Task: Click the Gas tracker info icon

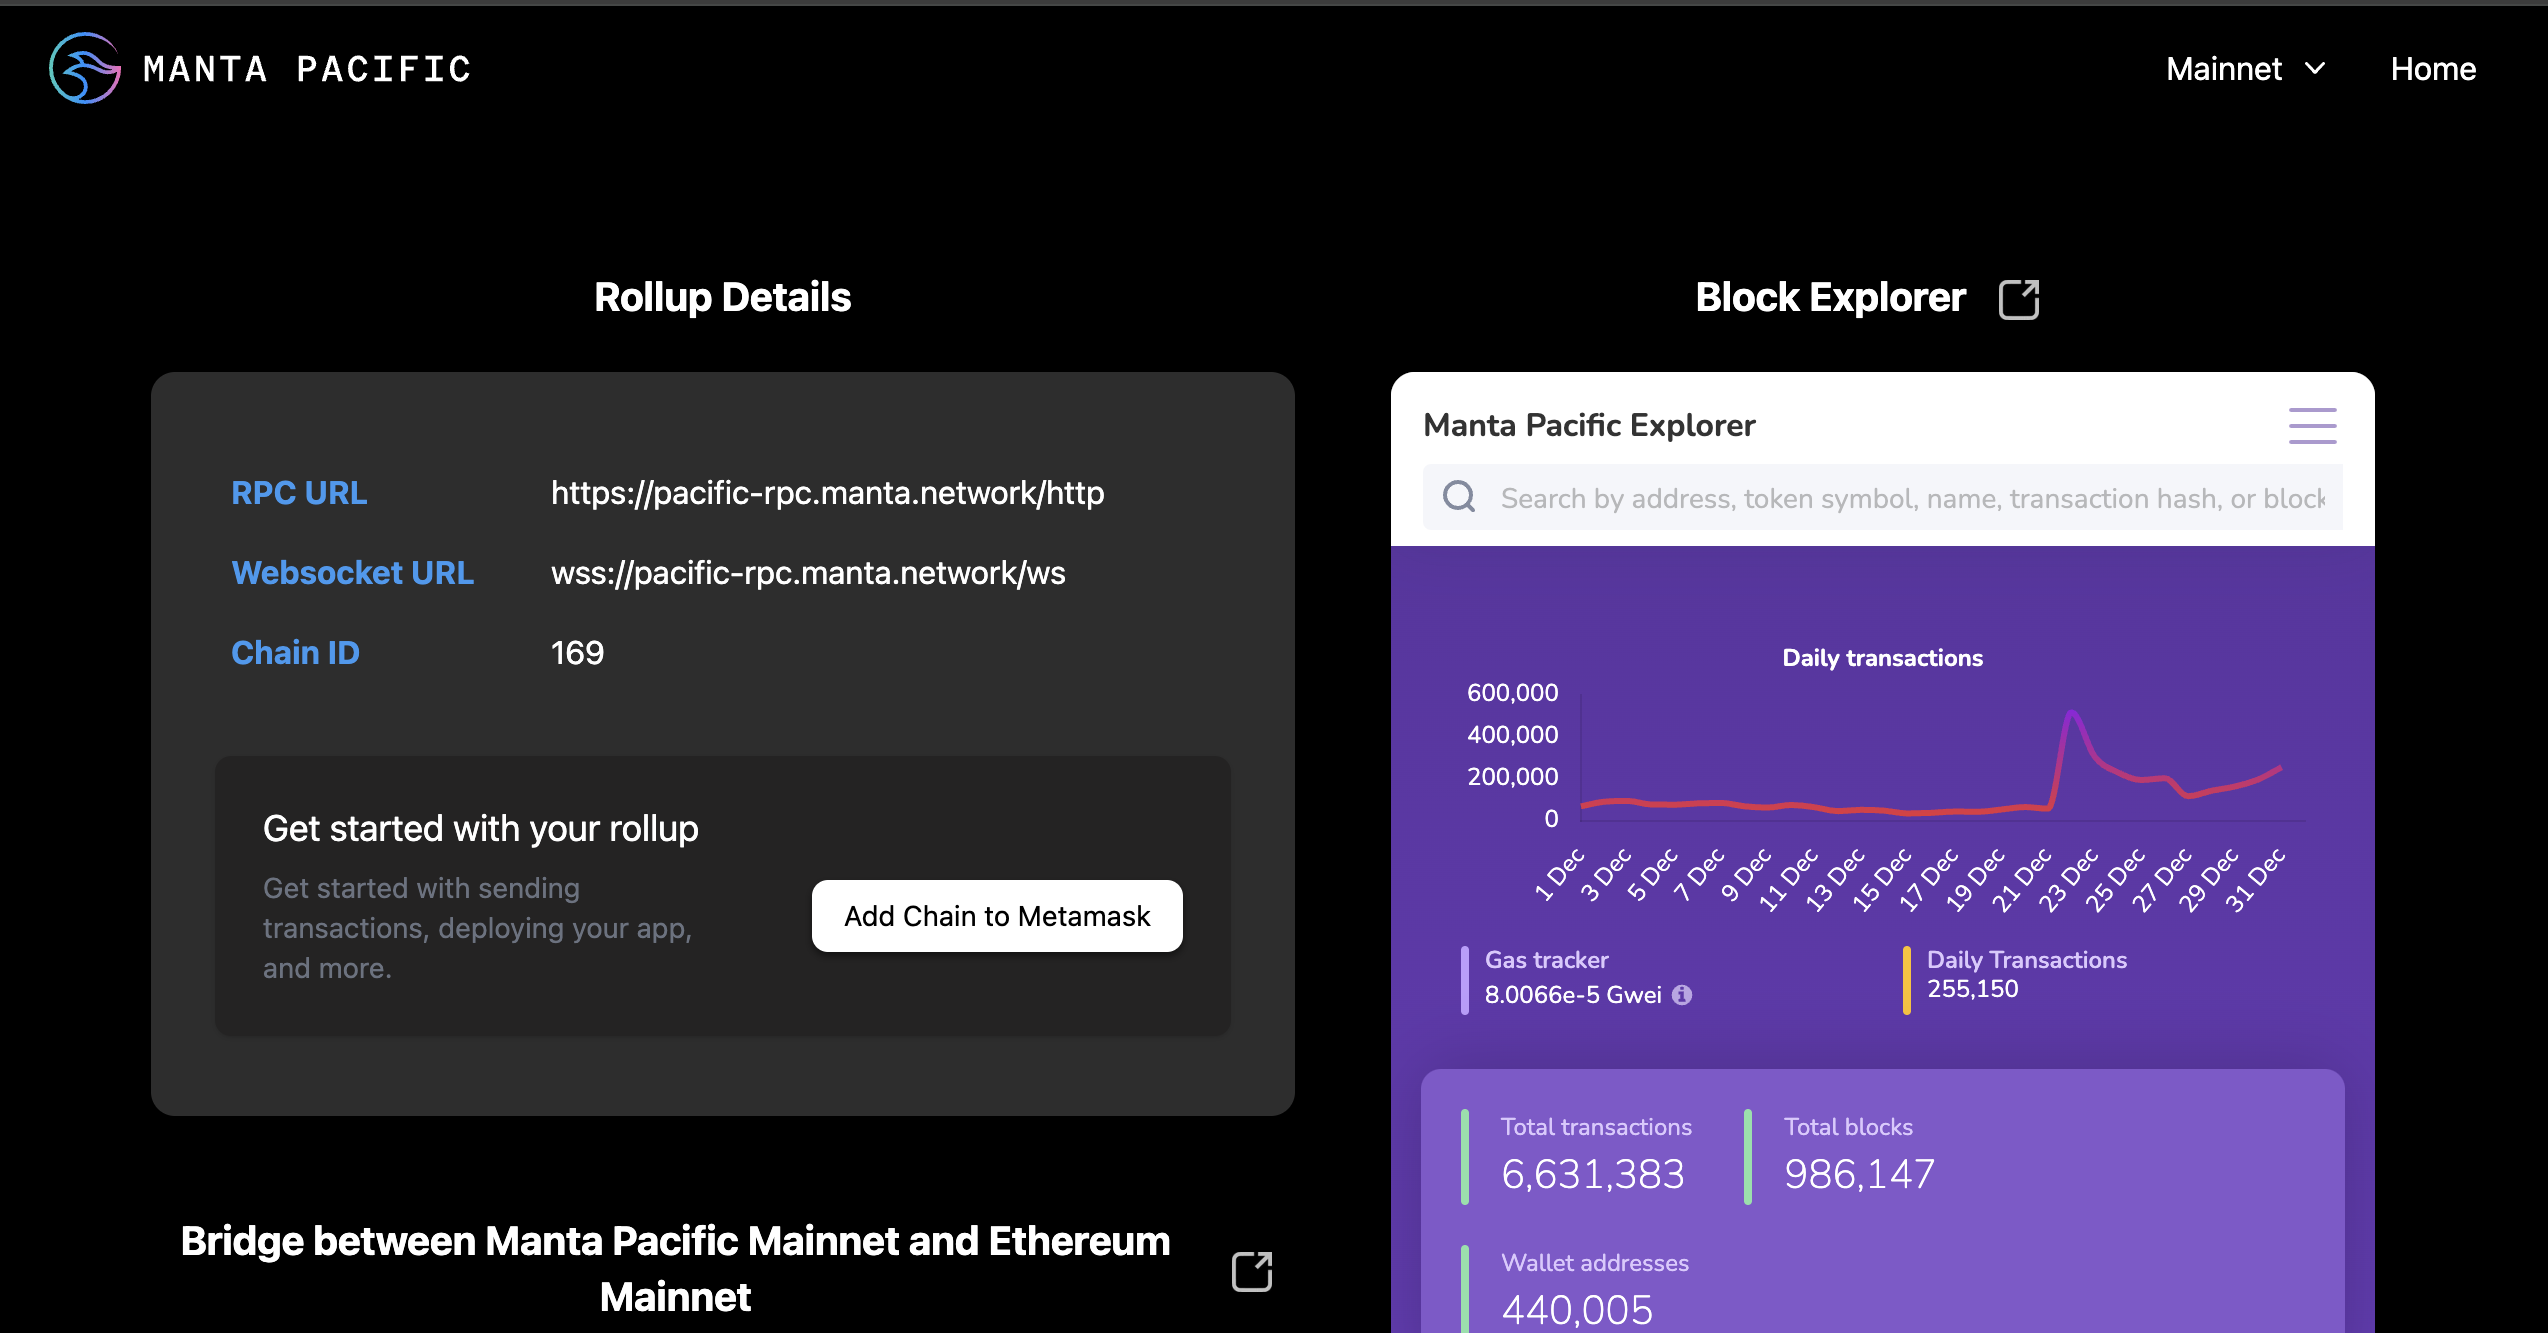Action: click(x=1682, y=995)
